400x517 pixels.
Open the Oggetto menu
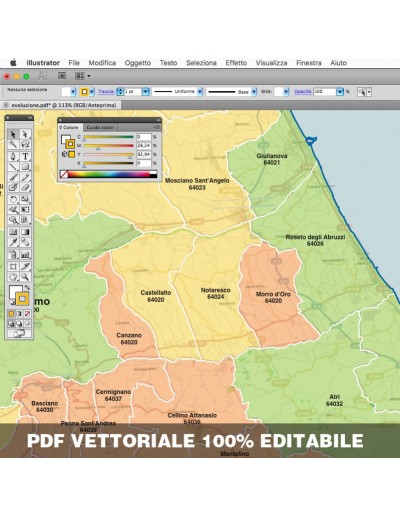[138, 63]
